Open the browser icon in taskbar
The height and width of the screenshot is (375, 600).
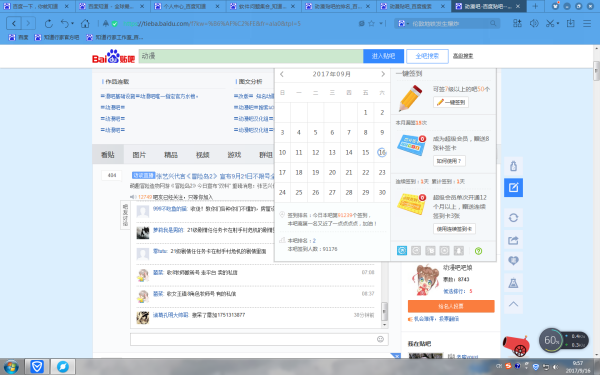pos(62,367)
